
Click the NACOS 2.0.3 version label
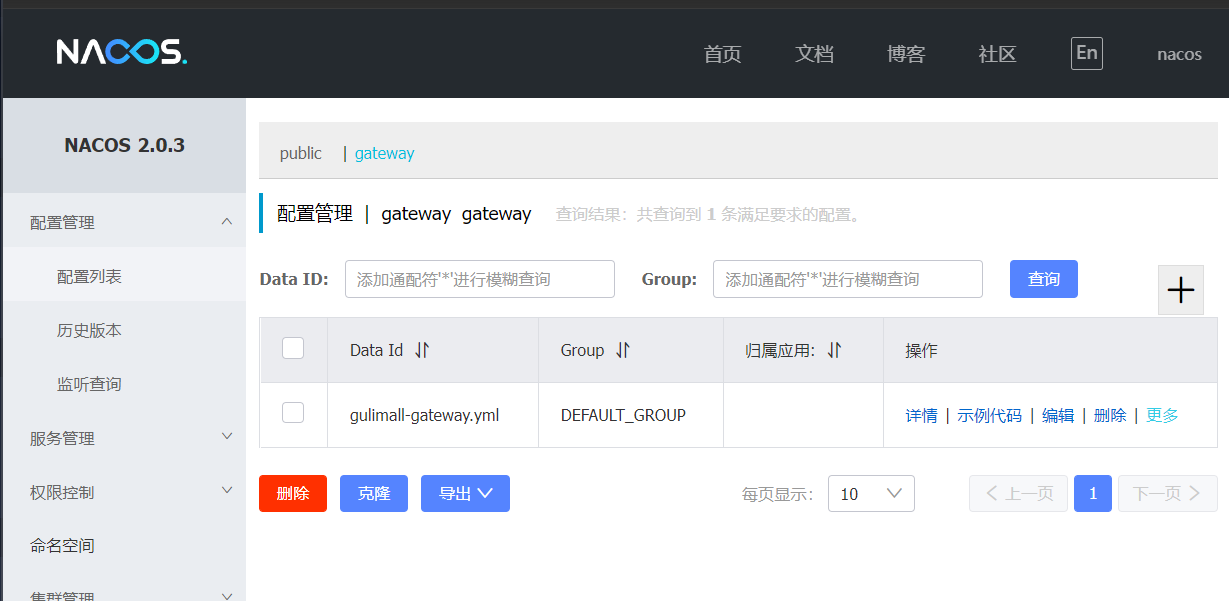pos(125,145)
